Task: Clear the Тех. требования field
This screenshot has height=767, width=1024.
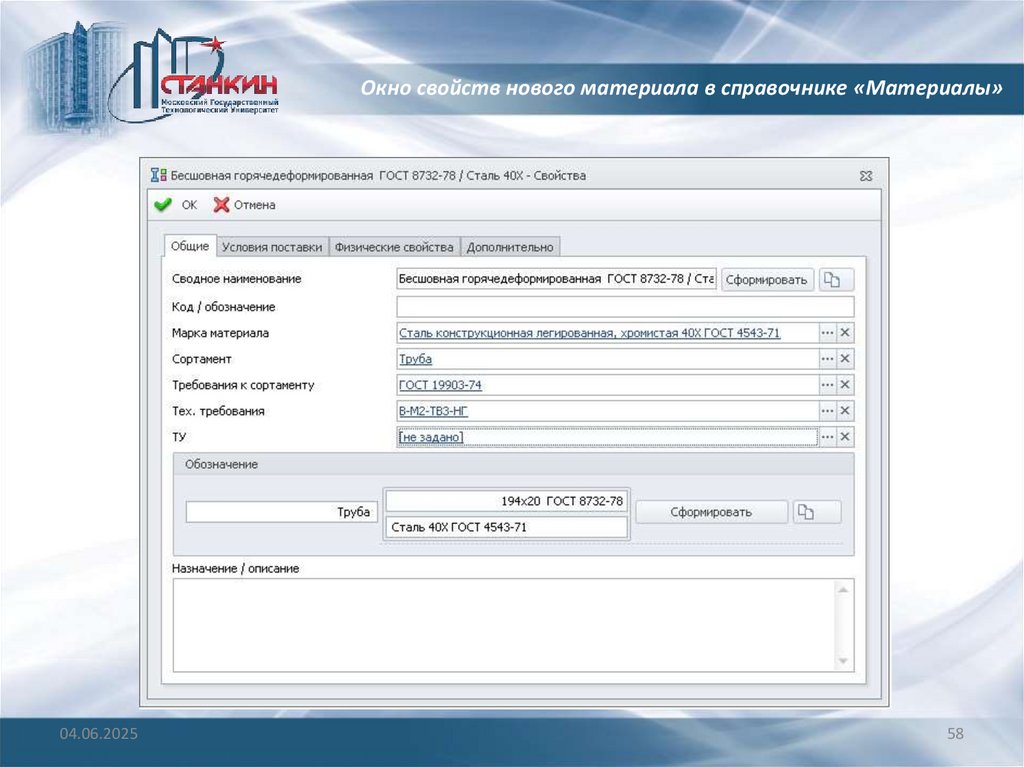Action: tap(845, 411)
